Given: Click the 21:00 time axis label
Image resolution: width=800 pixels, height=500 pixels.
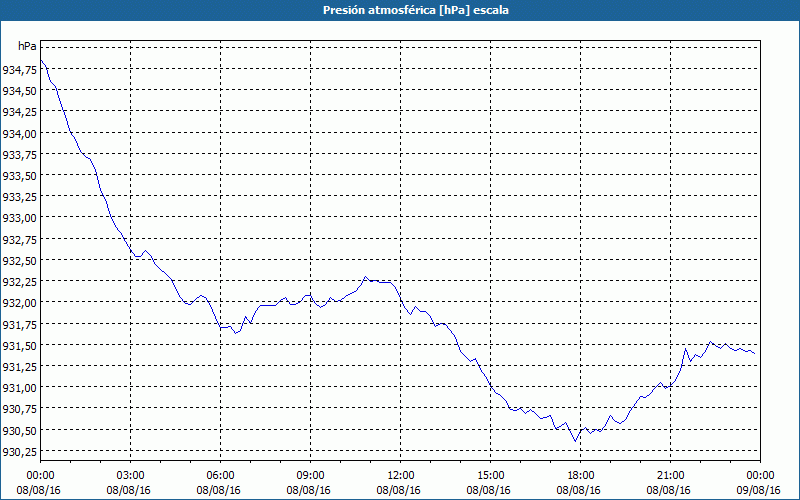Looking at the screenshot, I should tap(670, 476).
